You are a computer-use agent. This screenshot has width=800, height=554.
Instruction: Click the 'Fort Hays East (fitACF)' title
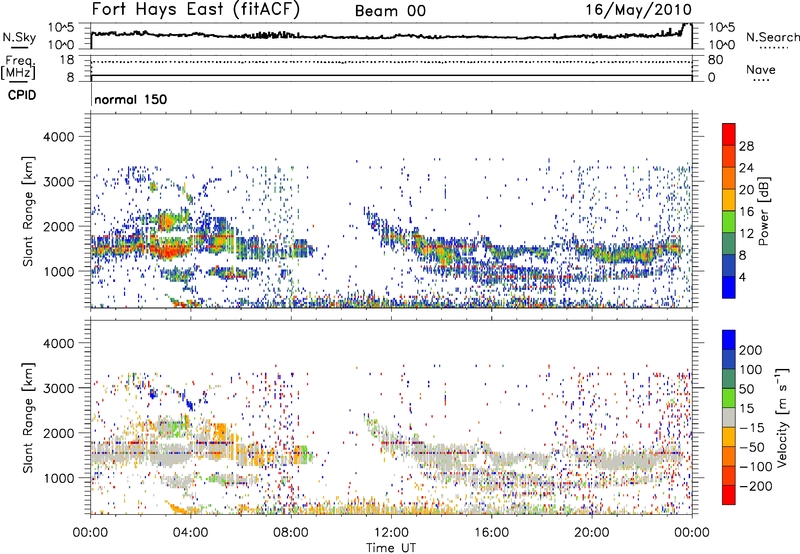click(x=196, y=9)
